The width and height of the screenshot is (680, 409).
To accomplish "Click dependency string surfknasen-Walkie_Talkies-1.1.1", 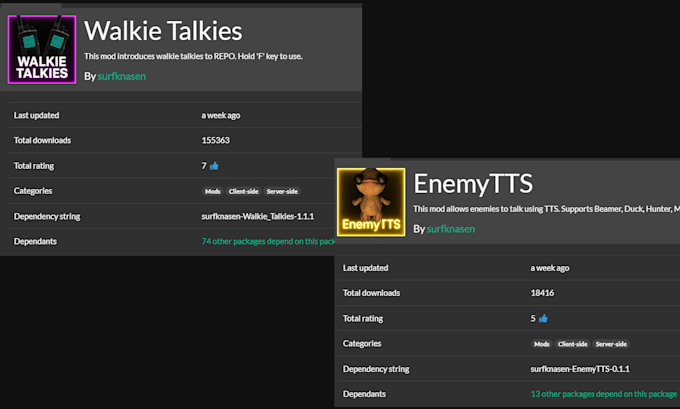I will tap(258, 216).
